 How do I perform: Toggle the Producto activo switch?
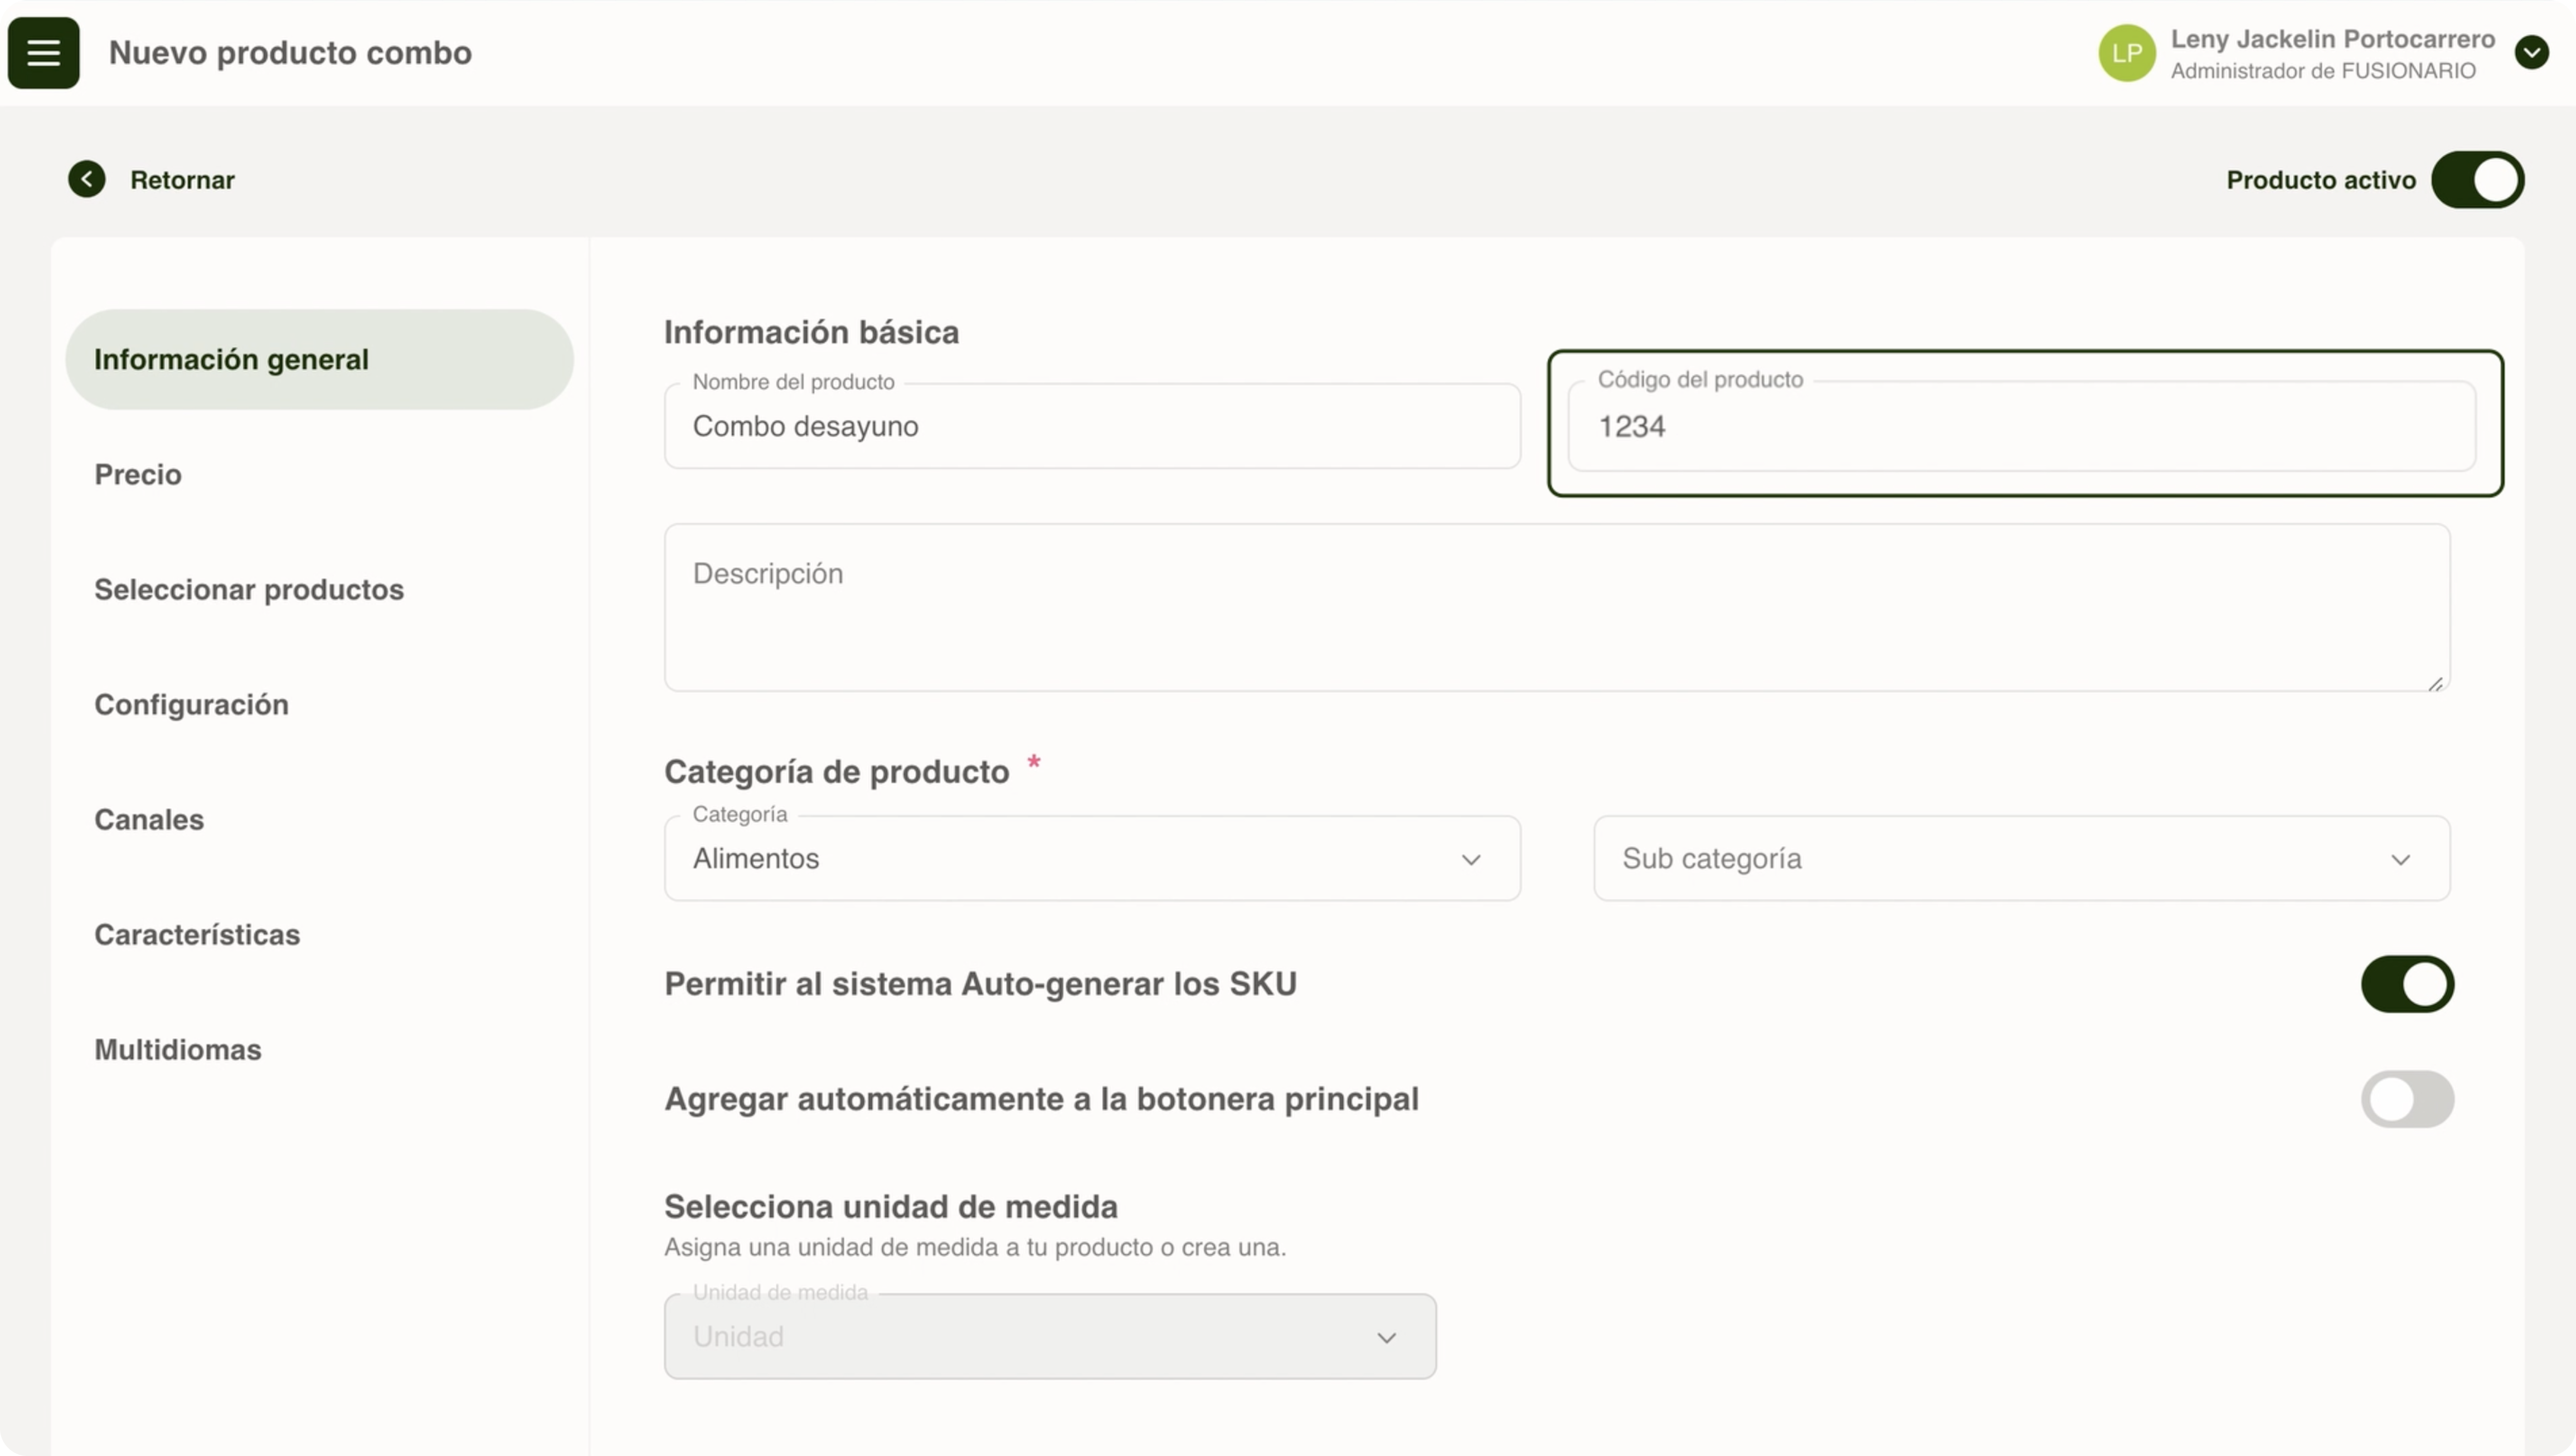coord(2477,180)
